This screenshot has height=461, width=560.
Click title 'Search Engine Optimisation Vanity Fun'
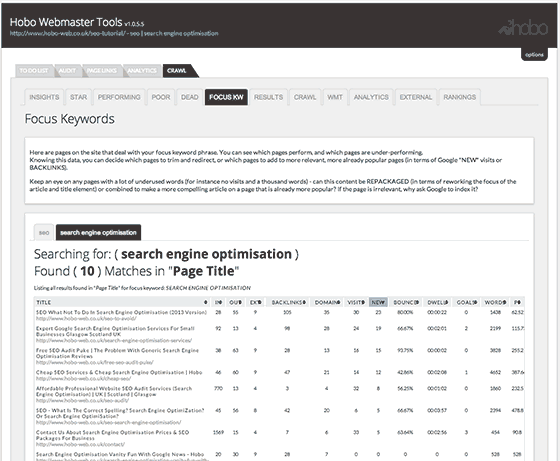[x=120, y=455]
